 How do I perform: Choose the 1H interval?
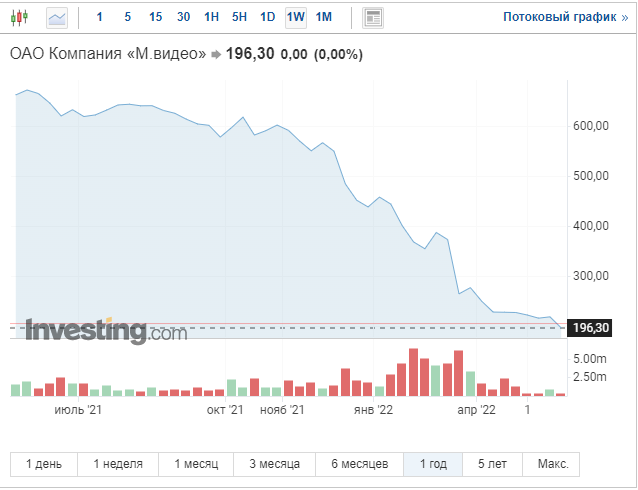click(x=211, y=17)
